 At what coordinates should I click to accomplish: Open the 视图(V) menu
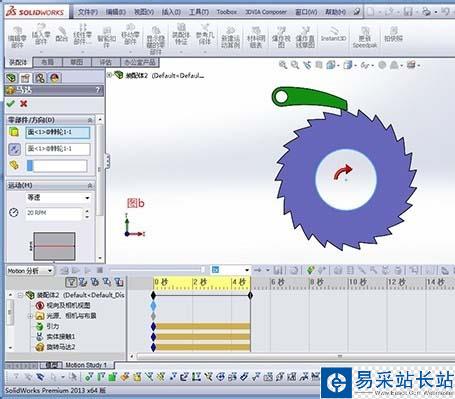coord(143,12)
